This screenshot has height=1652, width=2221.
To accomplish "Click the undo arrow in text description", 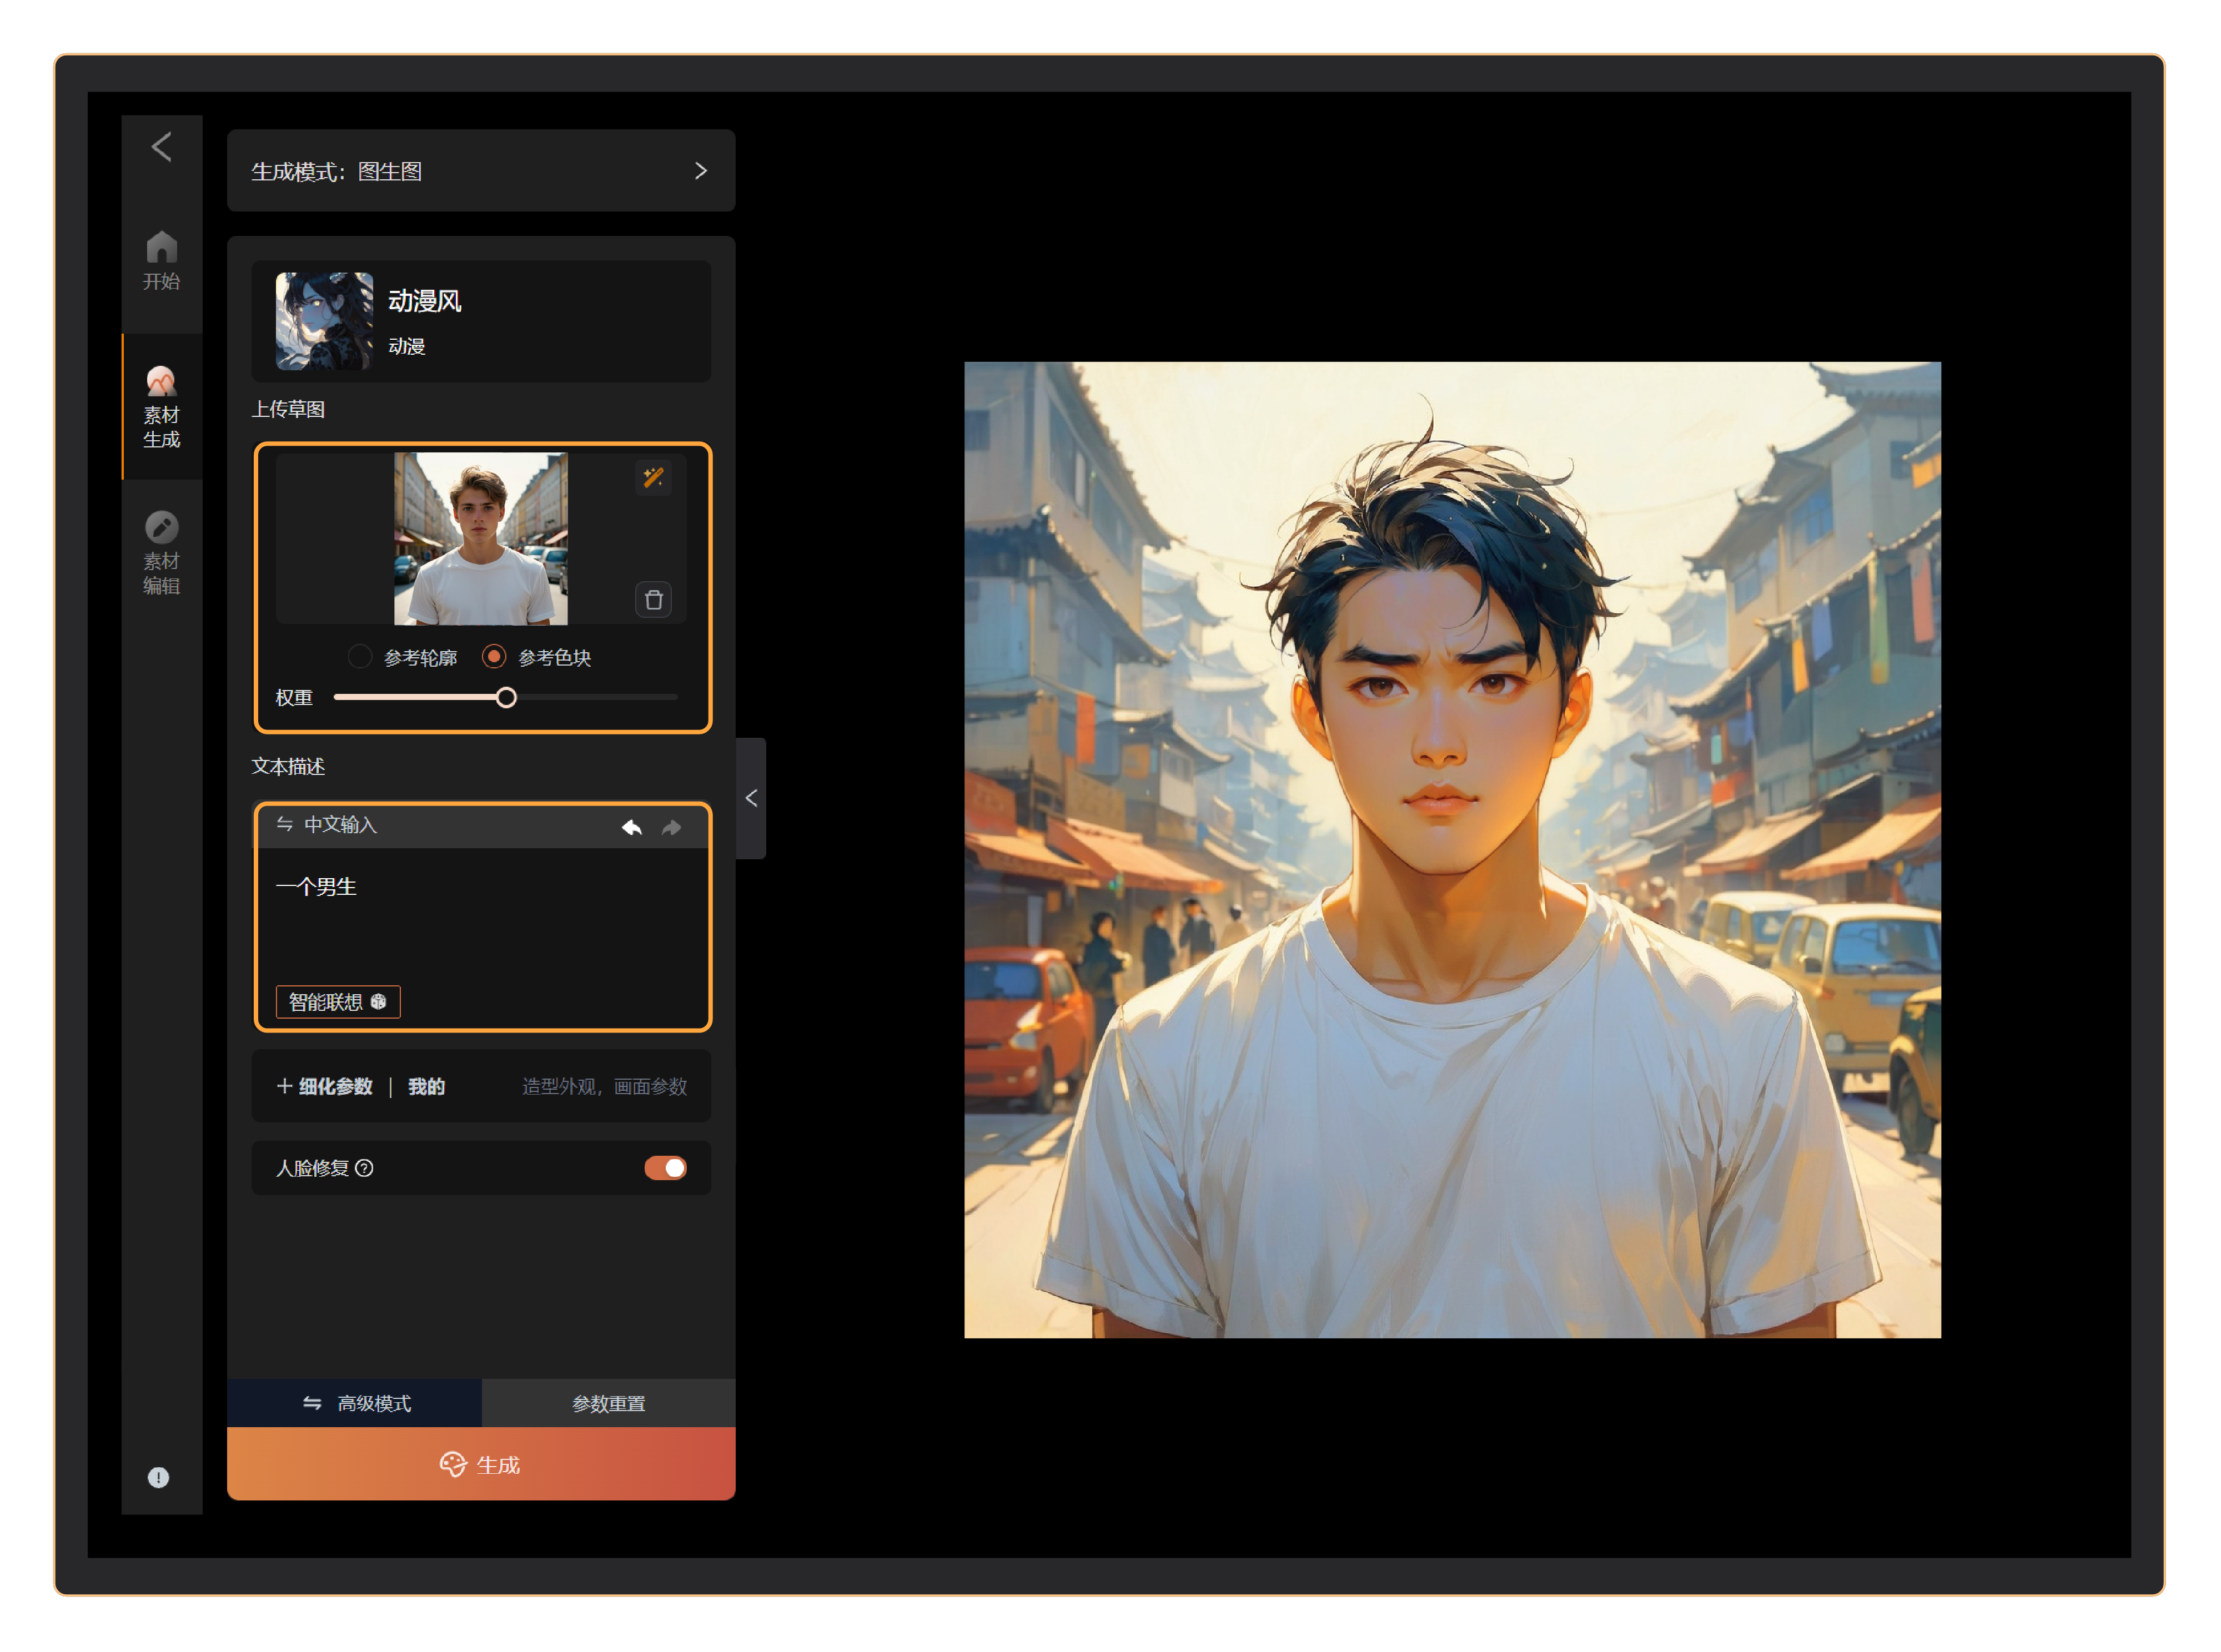I will tap(631, 827).
